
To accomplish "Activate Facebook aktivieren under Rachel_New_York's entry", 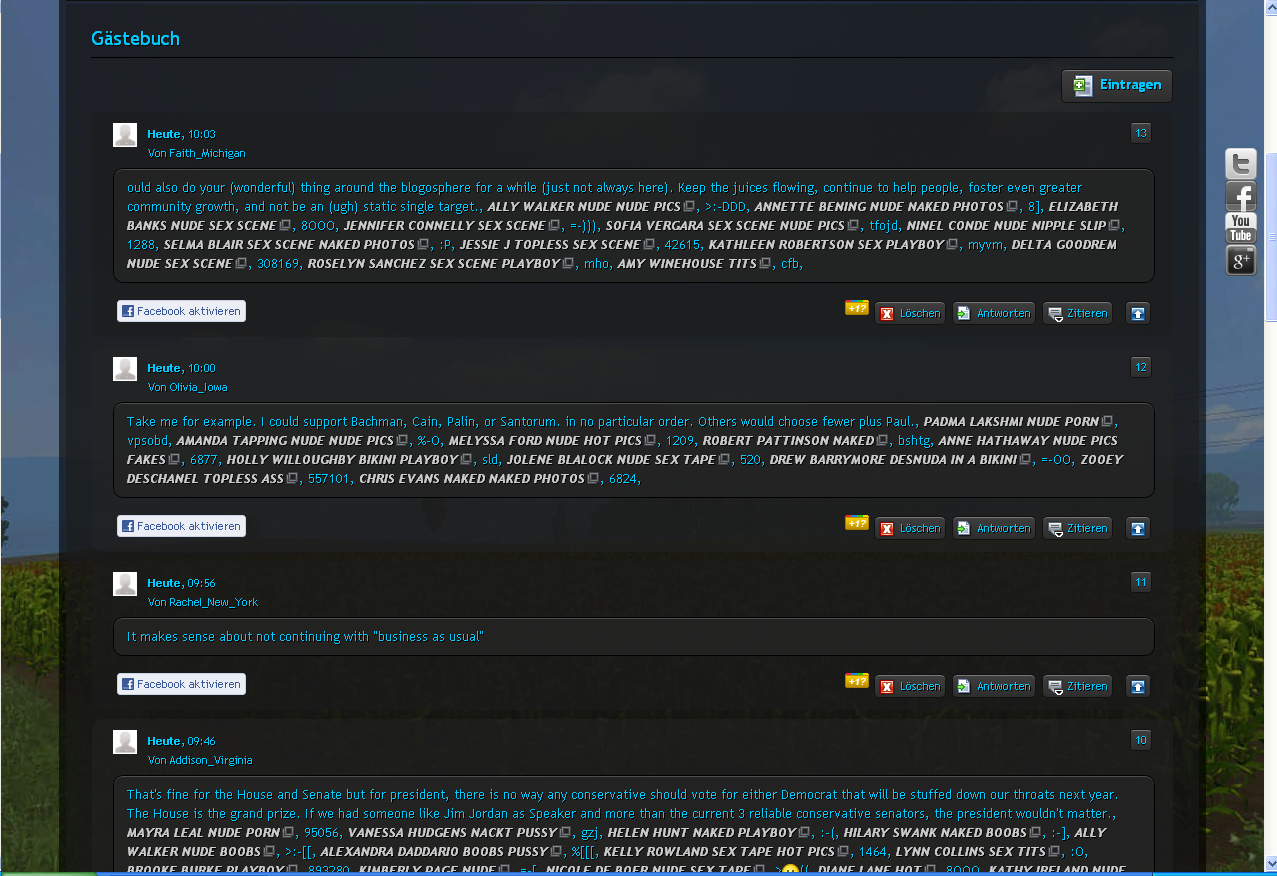I will click(181, 684).
